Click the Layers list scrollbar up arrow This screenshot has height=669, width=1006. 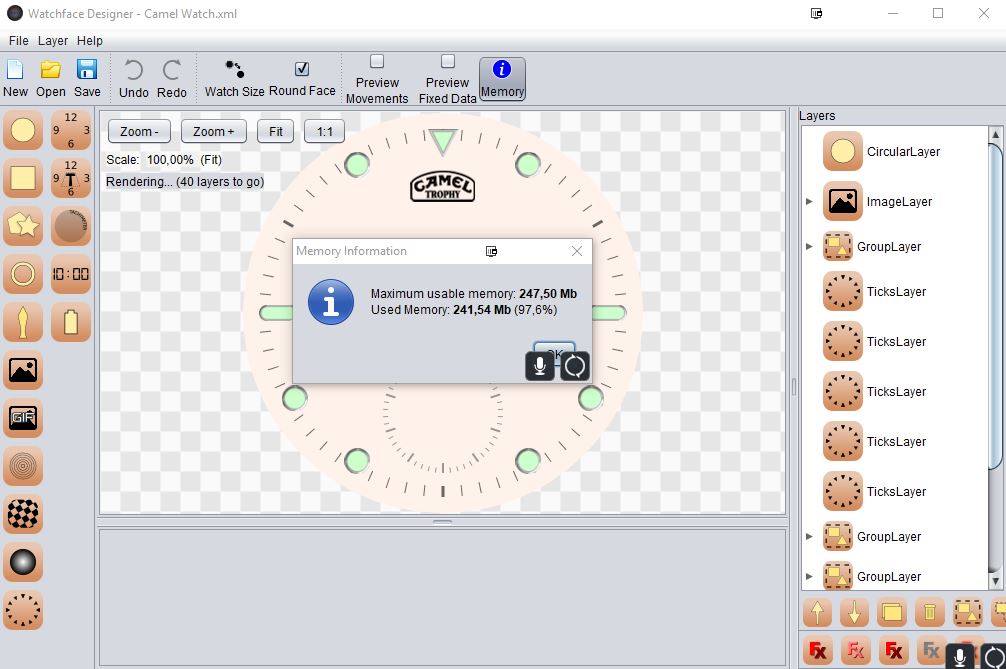(x=996, y=134)
